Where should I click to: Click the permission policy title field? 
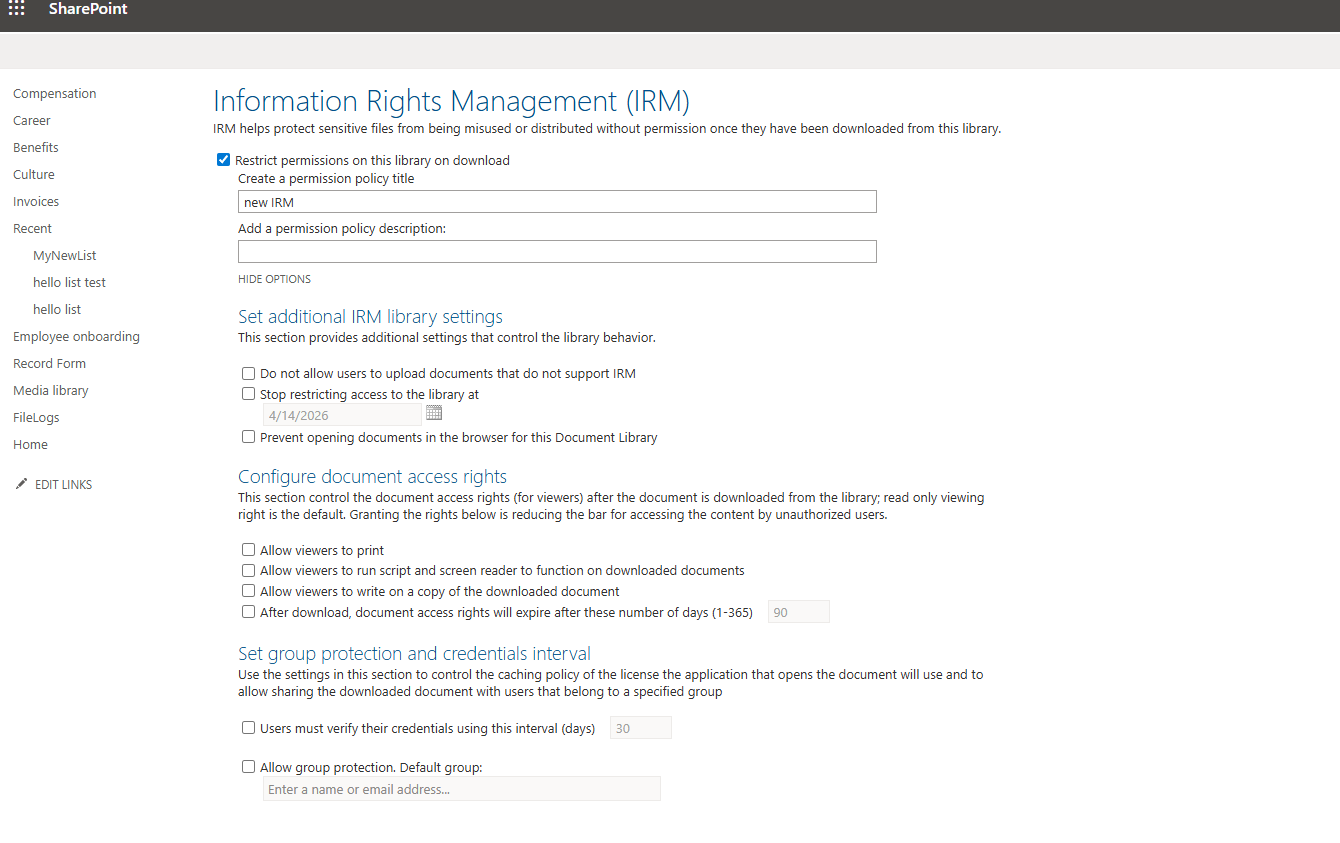[557, 202]
